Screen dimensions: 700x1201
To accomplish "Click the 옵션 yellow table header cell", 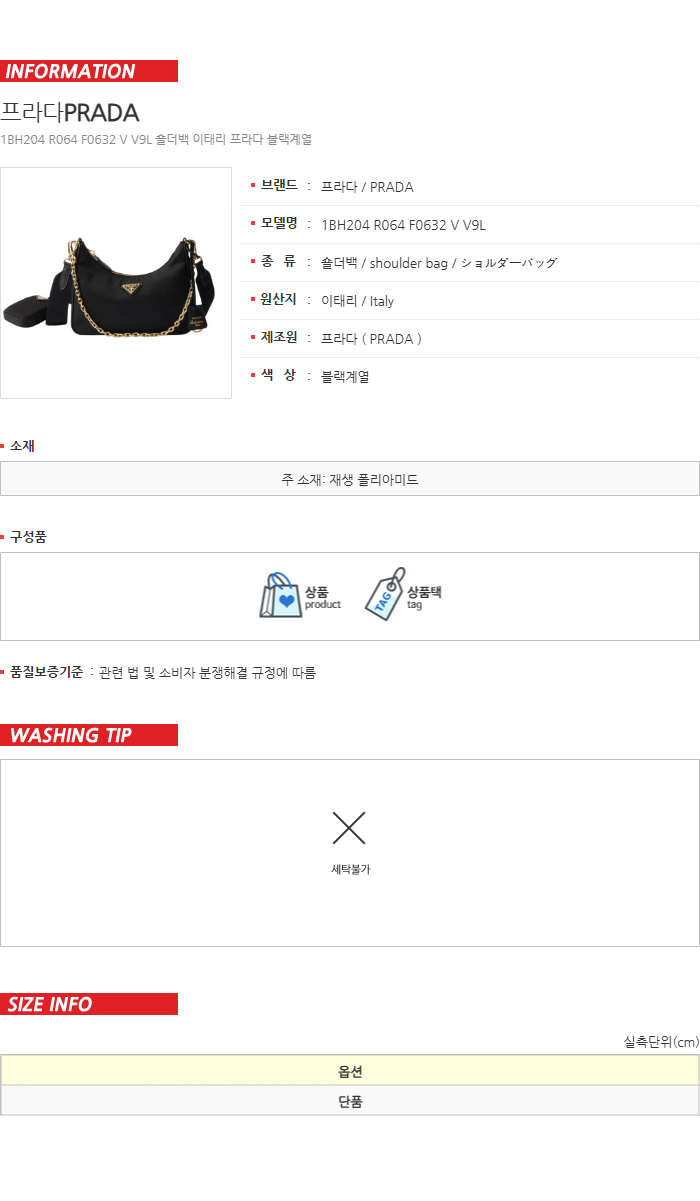I will pyautogui.click(x=350, y=1071).
